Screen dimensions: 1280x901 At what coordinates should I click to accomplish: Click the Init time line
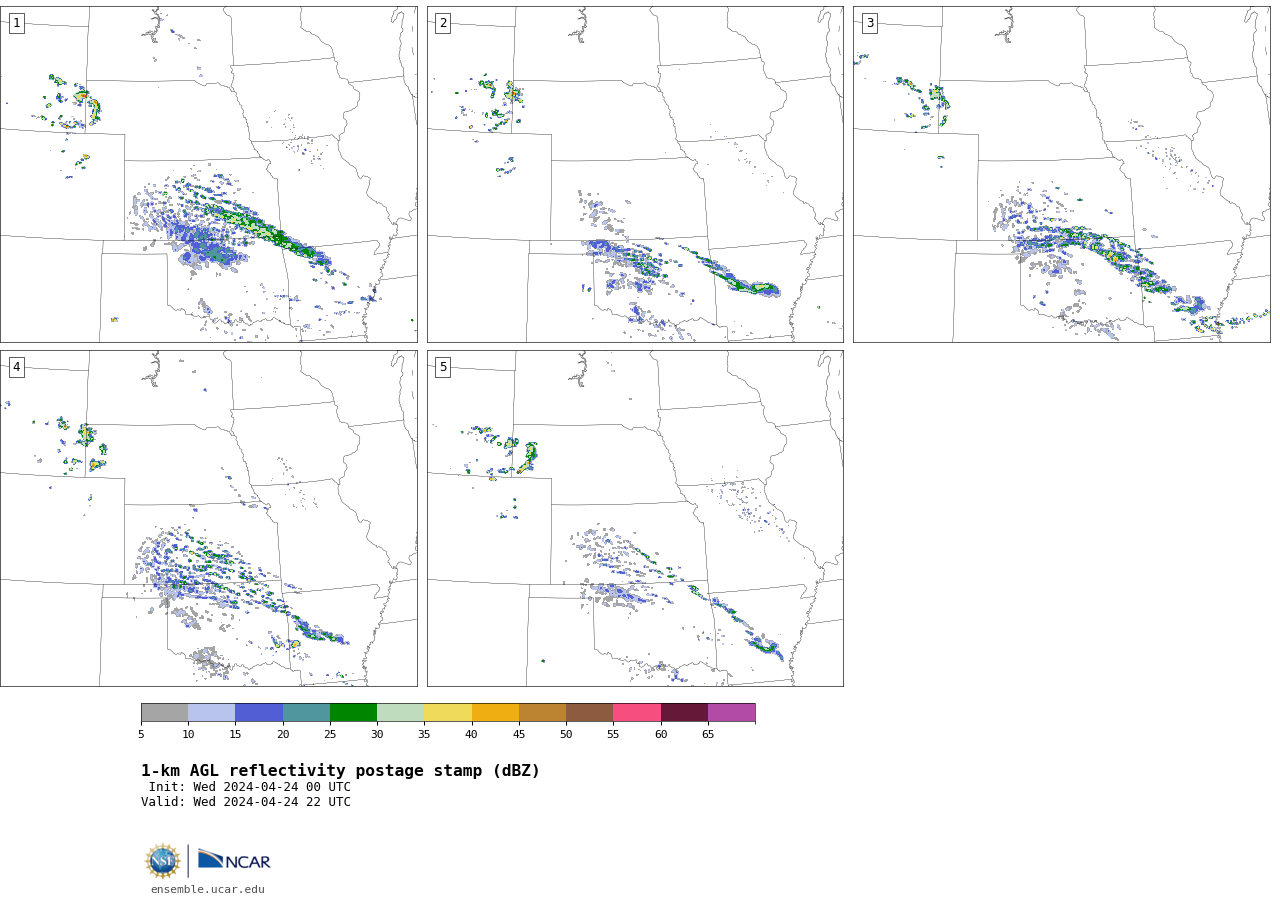(250, 787)
